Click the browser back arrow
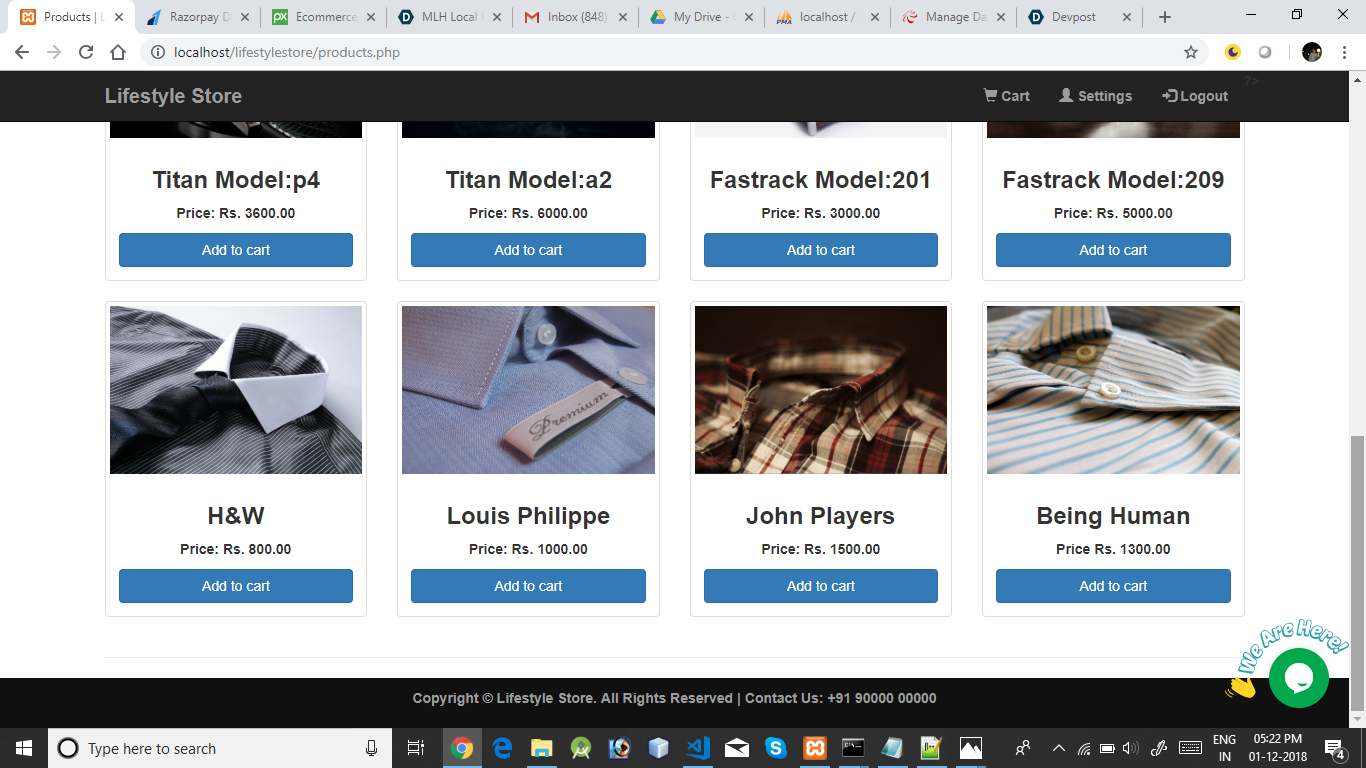Image resolution: width=1366 pixels, height=768 pixels. tap(22, 52)
